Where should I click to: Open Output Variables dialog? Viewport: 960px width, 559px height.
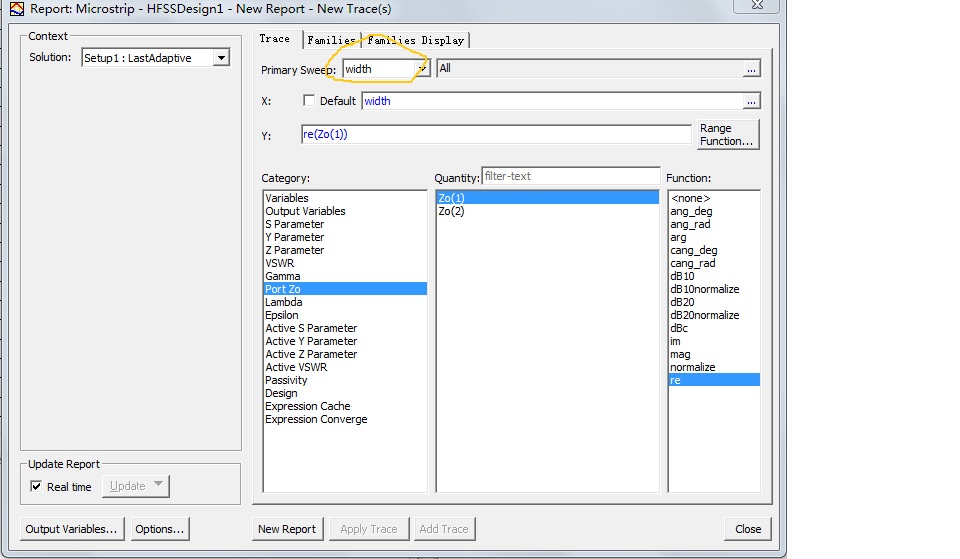coord(72,529)
